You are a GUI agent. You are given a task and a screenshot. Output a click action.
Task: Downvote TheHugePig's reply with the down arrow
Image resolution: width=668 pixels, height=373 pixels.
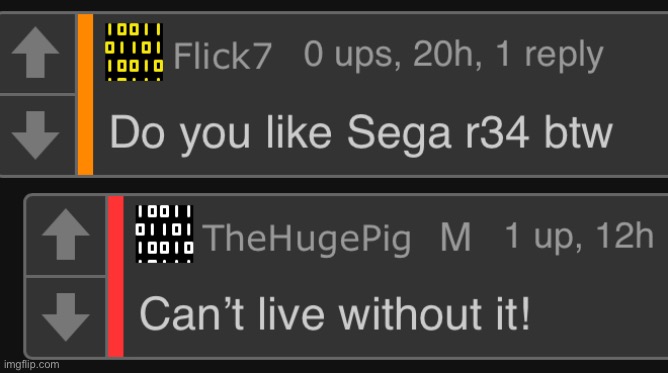coord(66,317)
